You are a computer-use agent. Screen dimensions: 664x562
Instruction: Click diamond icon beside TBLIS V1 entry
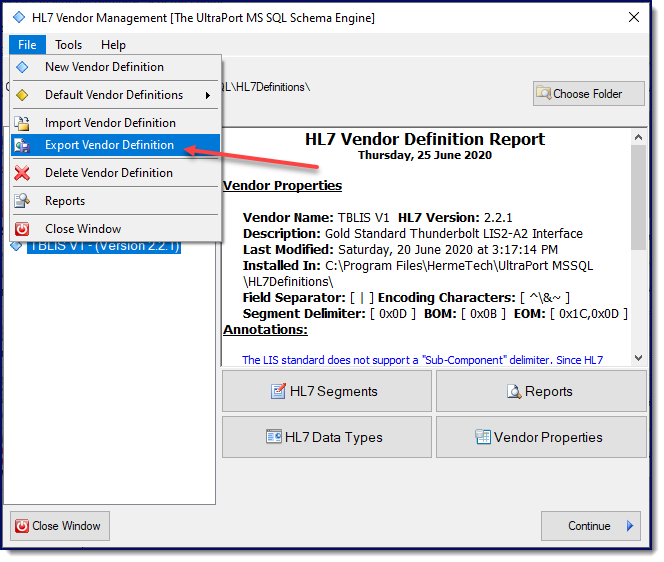click(x=16, y=246)
